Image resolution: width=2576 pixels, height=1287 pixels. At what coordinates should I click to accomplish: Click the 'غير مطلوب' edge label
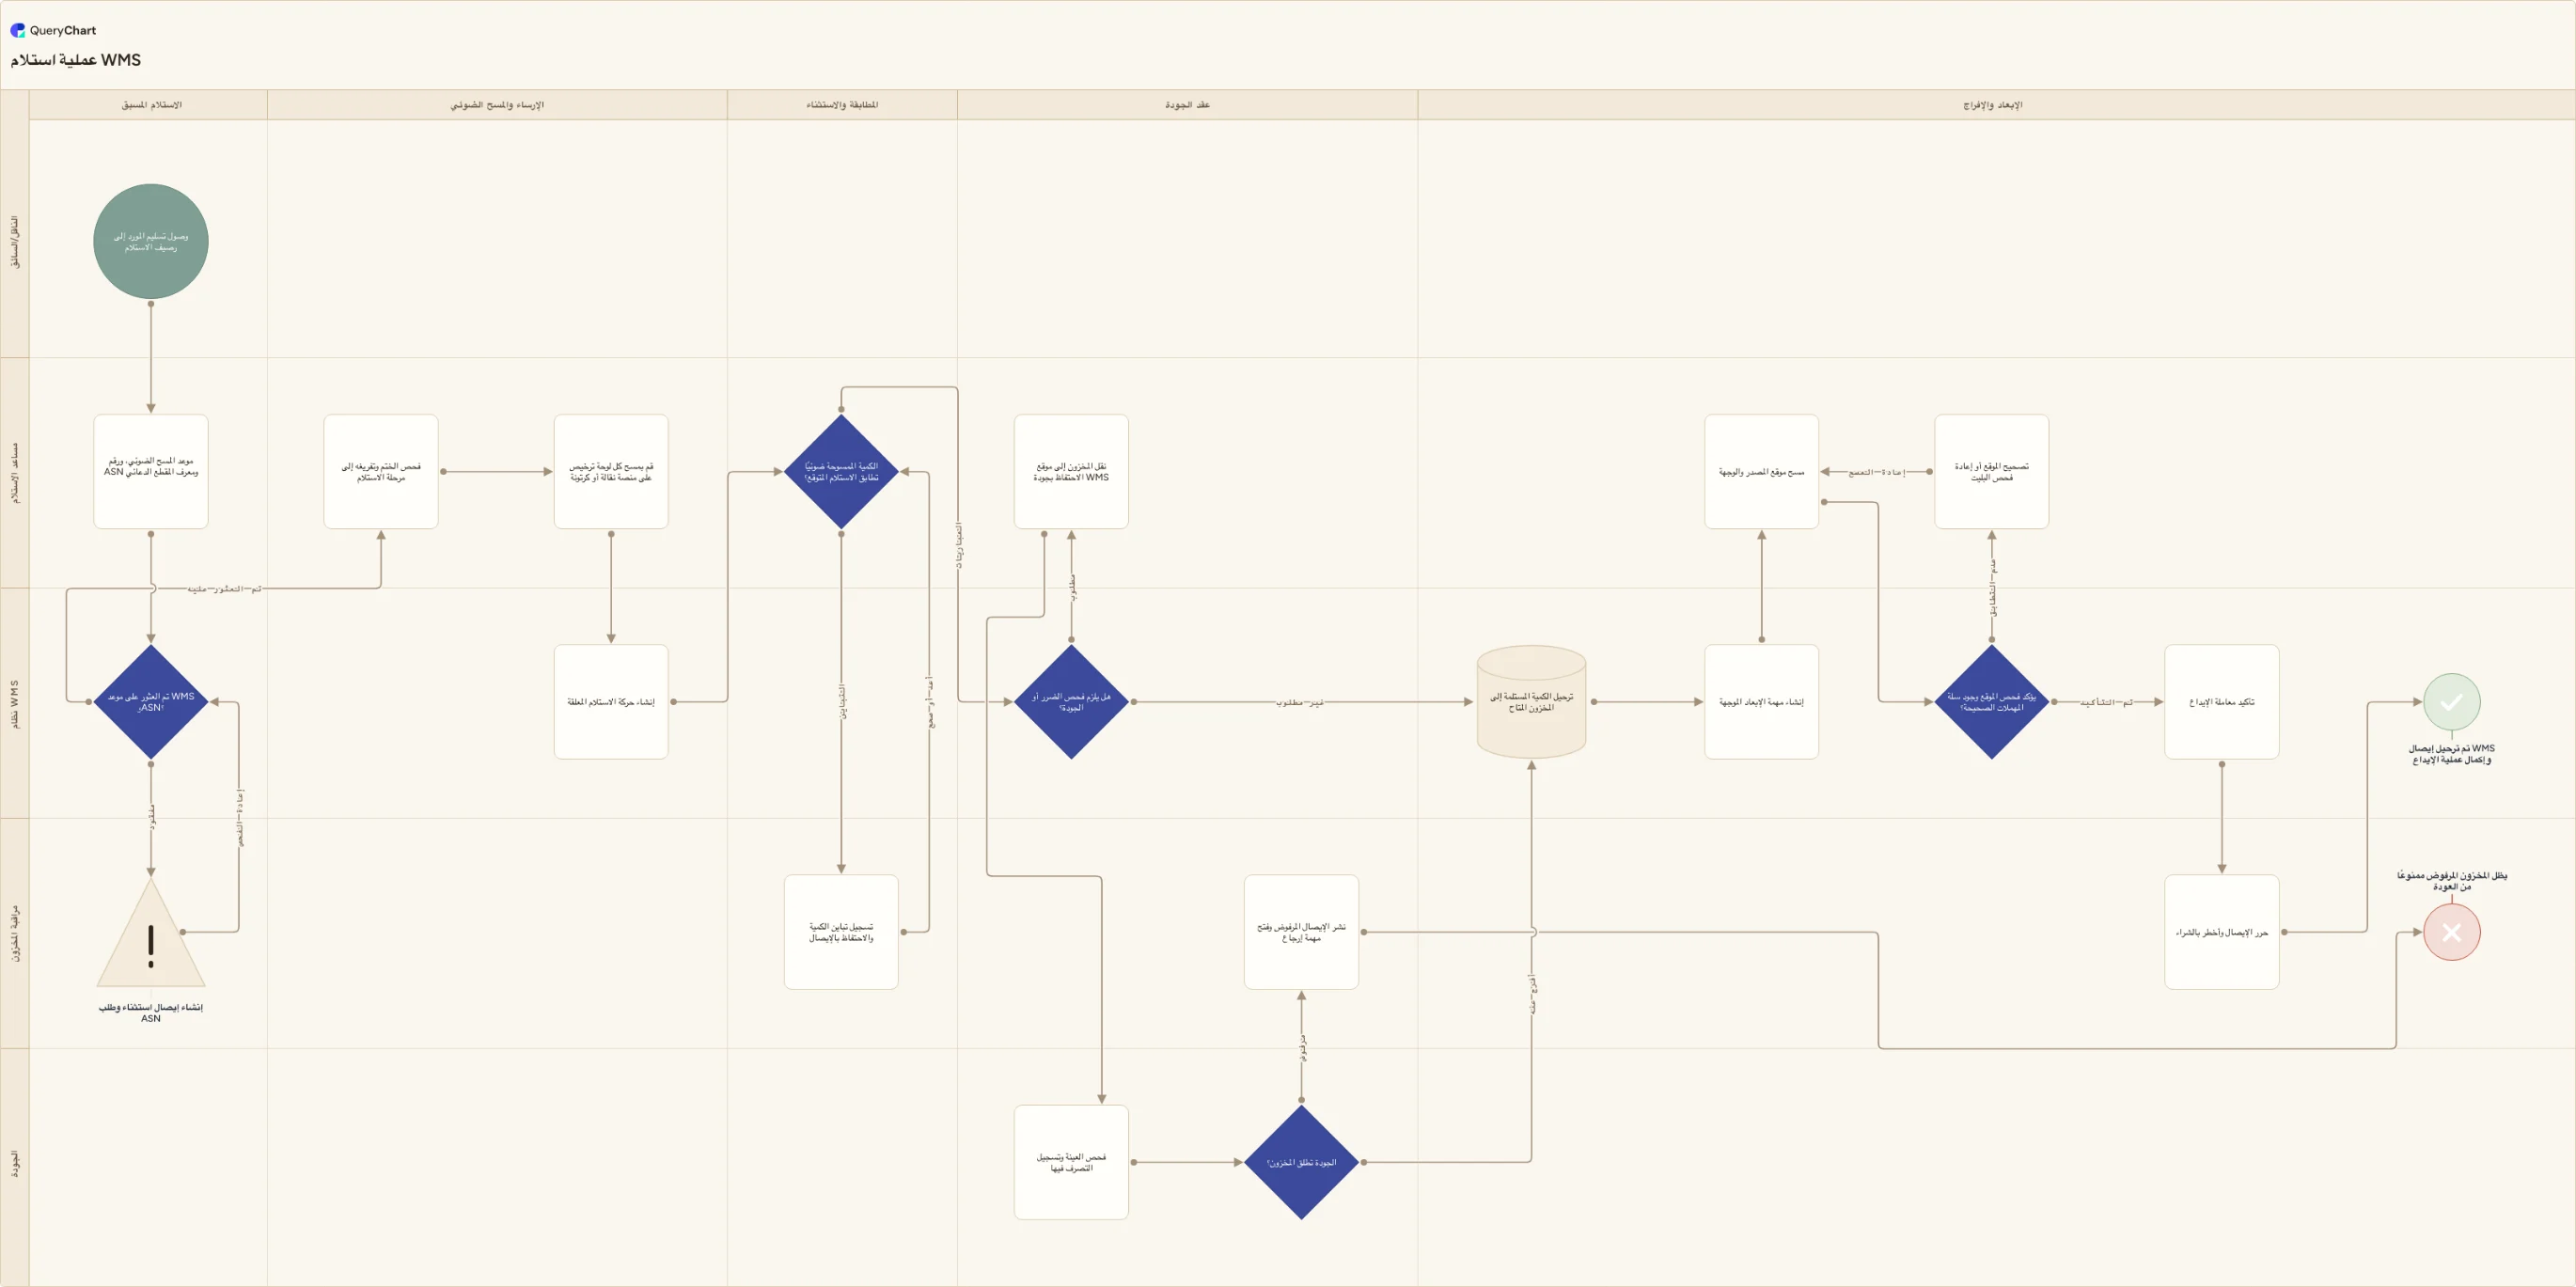(x=1299, y=703)
